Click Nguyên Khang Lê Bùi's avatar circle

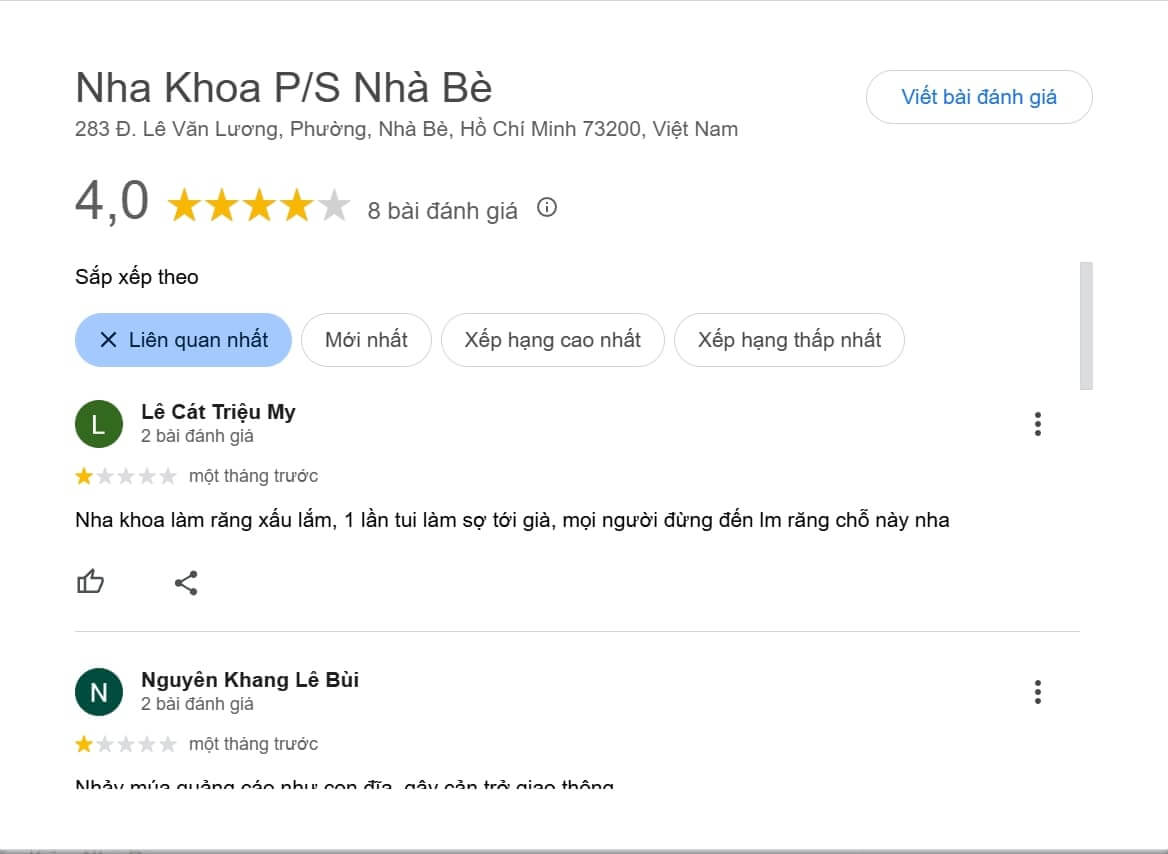(x=98, y=691)
